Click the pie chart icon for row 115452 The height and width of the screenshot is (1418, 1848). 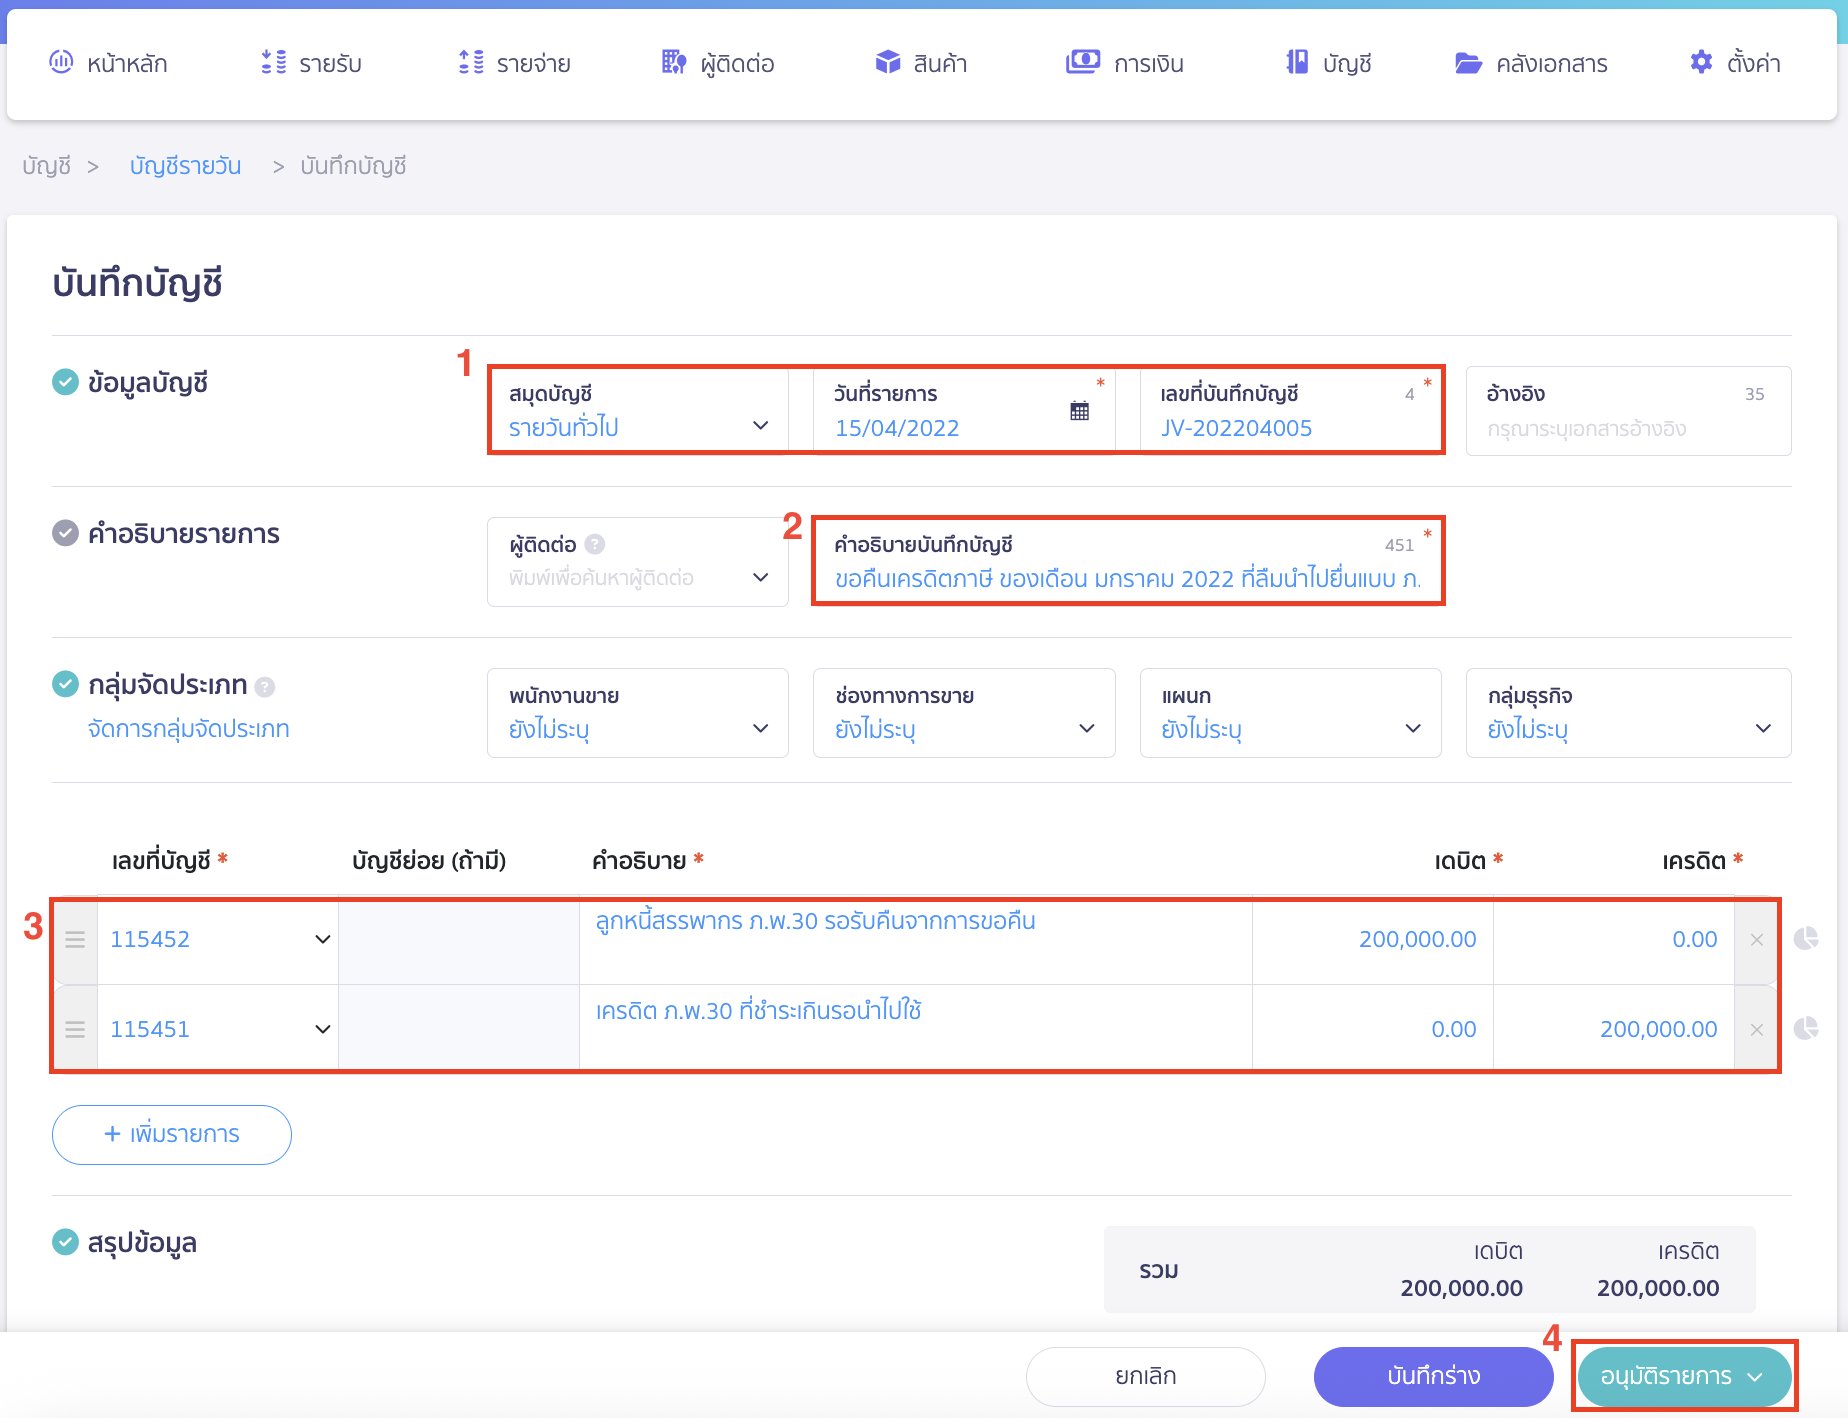coord(1806,939)
